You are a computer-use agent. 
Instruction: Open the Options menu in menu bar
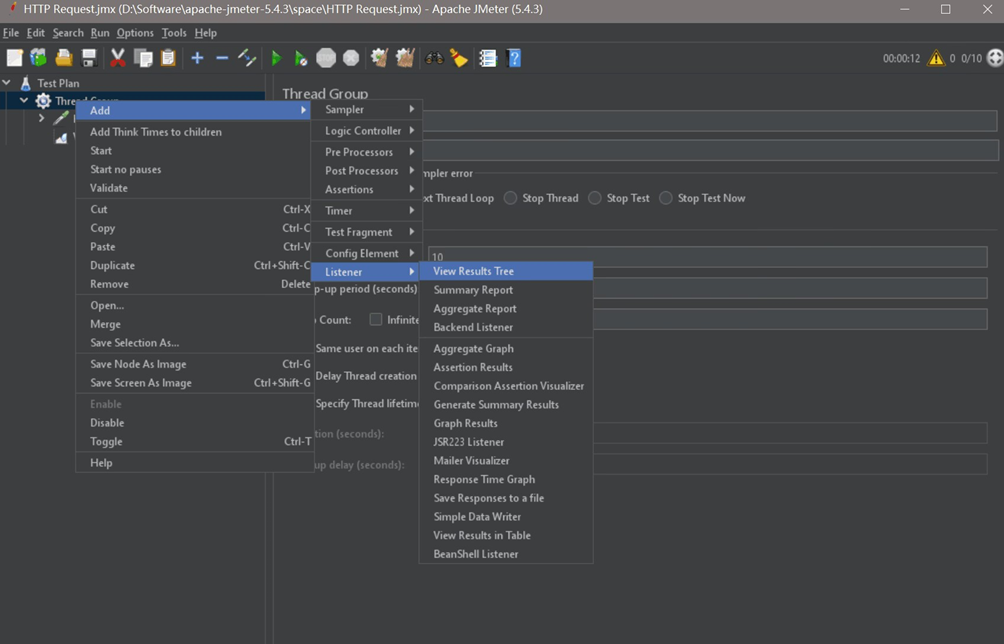(135, 33)
